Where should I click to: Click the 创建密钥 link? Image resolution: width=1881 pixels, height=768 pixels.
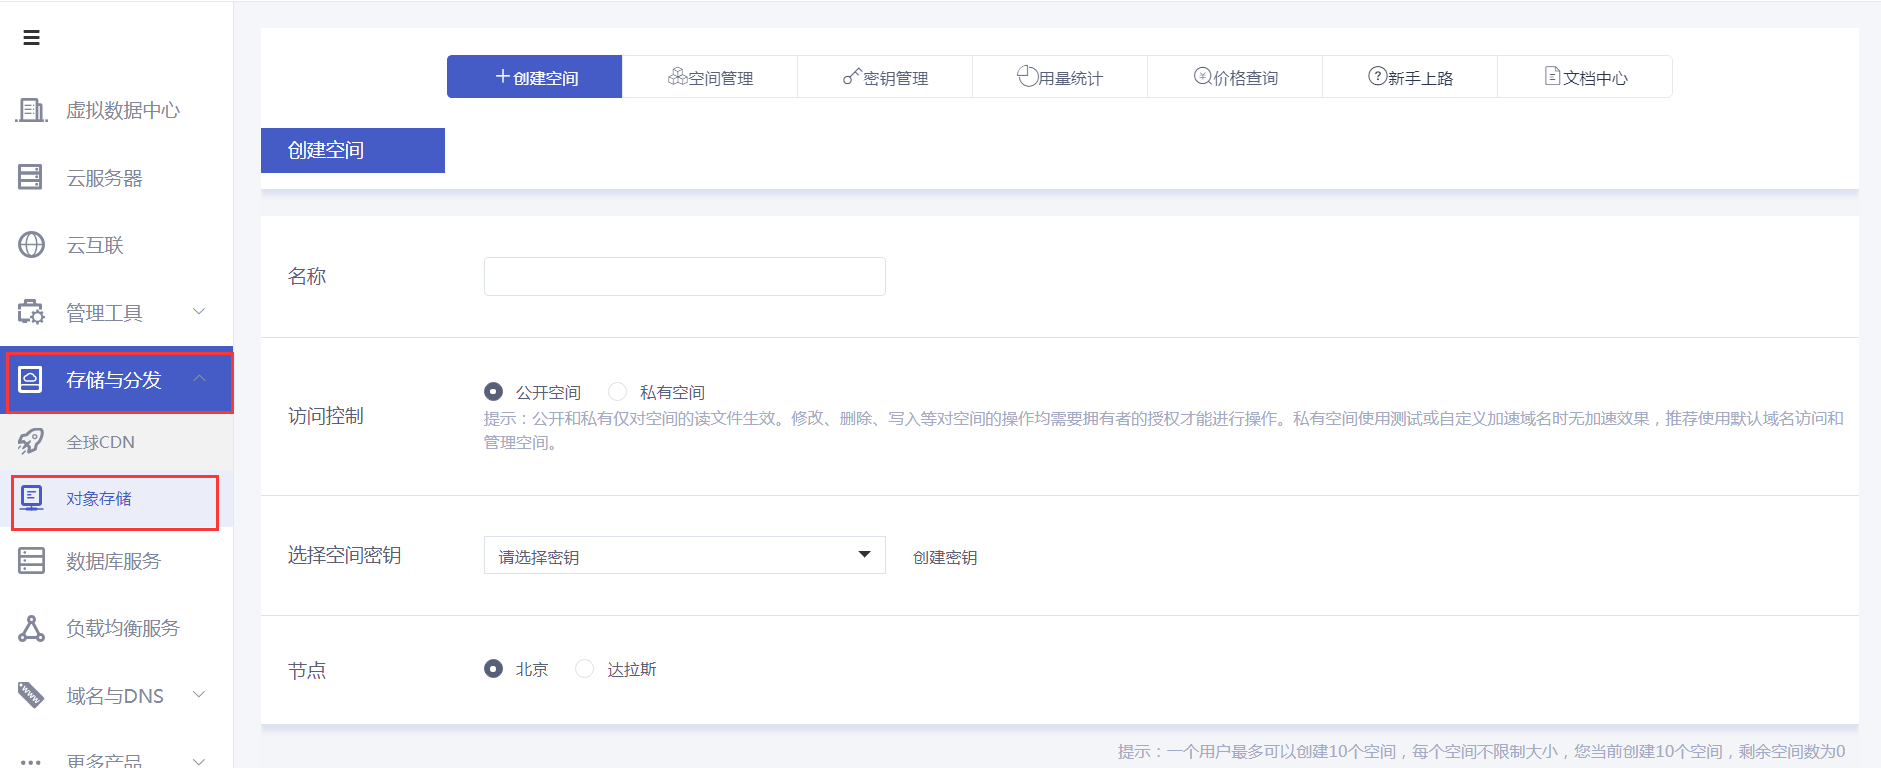coord(945,557)
